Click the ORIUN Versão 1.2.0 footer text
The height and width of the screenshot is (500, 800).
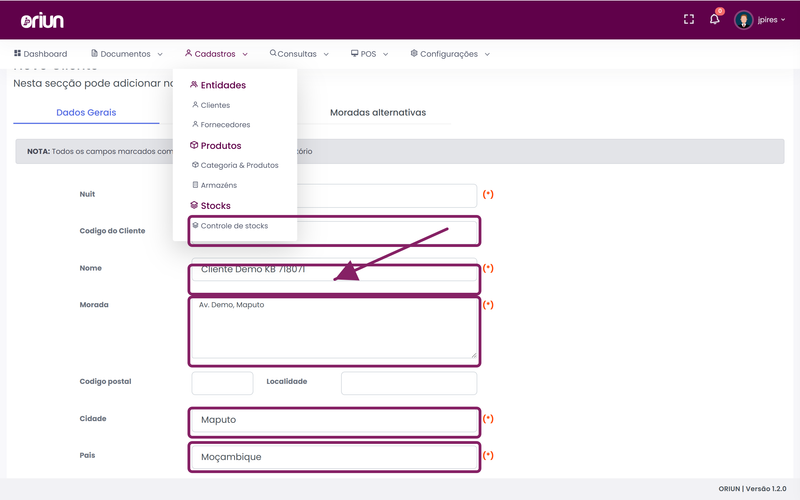752,489
